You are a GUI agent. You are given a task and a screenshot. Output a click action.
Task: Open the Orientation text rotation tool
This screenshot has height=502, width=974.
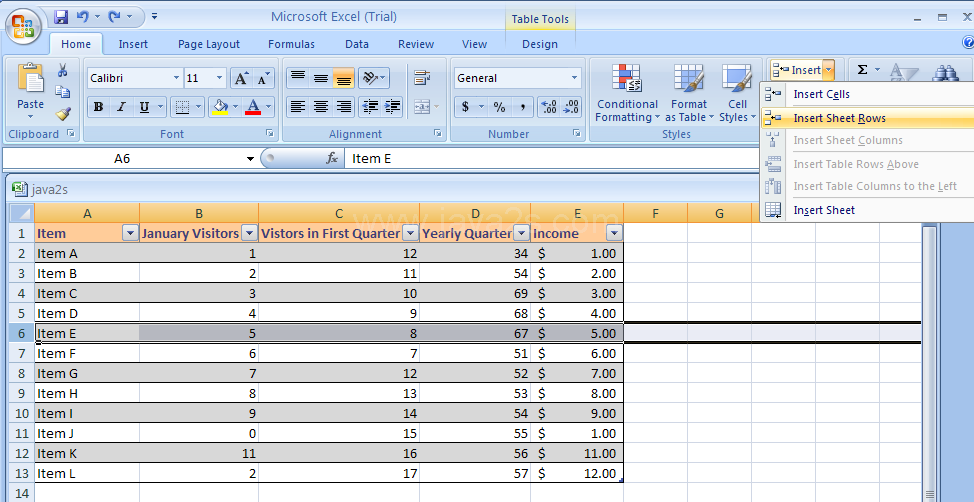click(374, 78)
